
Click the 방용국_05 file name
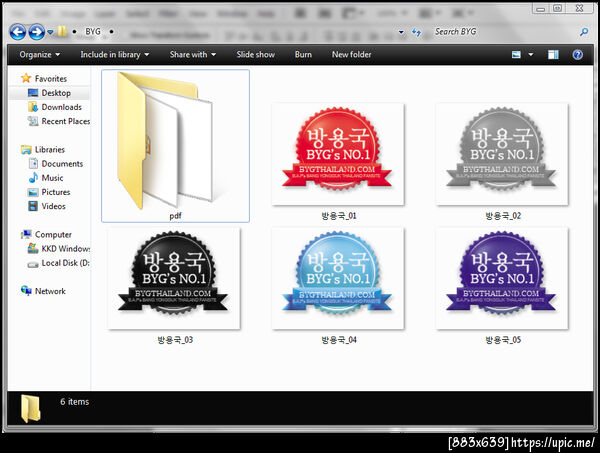tap(503, 340)
